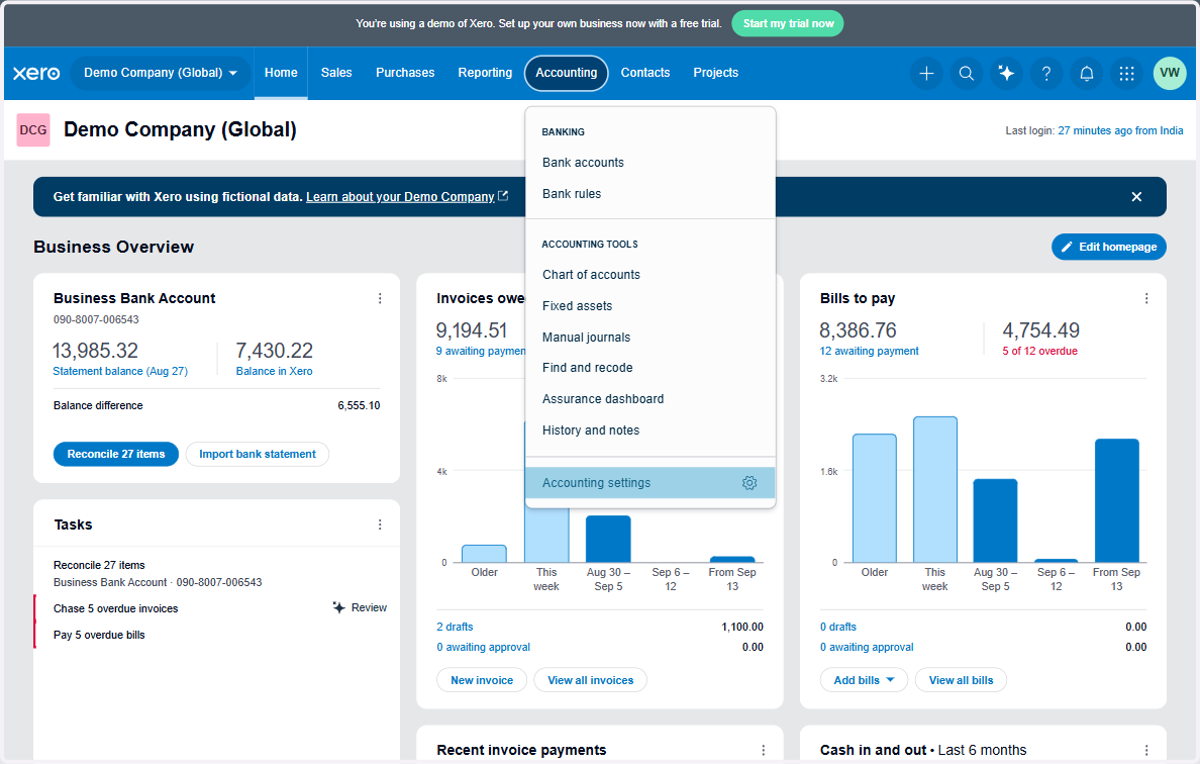
Task: Close the Accounting menu
Action: pos(566,73)
